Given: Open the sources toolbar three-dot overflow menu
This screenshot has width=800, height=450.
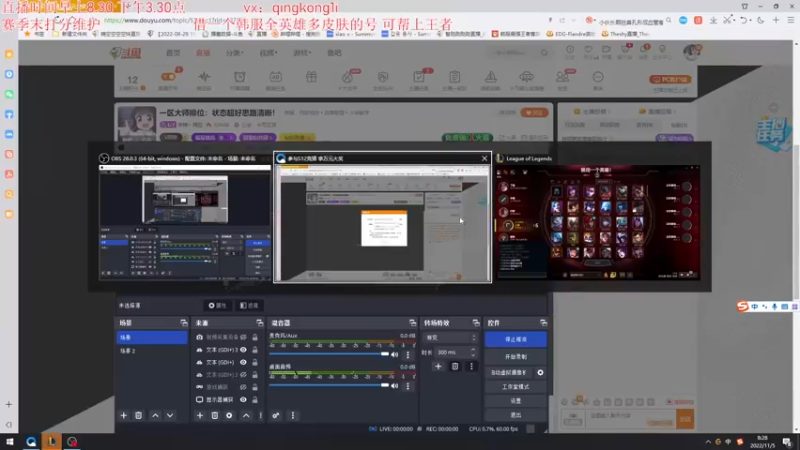Looking at the screenshot, I should click(261, 415).
